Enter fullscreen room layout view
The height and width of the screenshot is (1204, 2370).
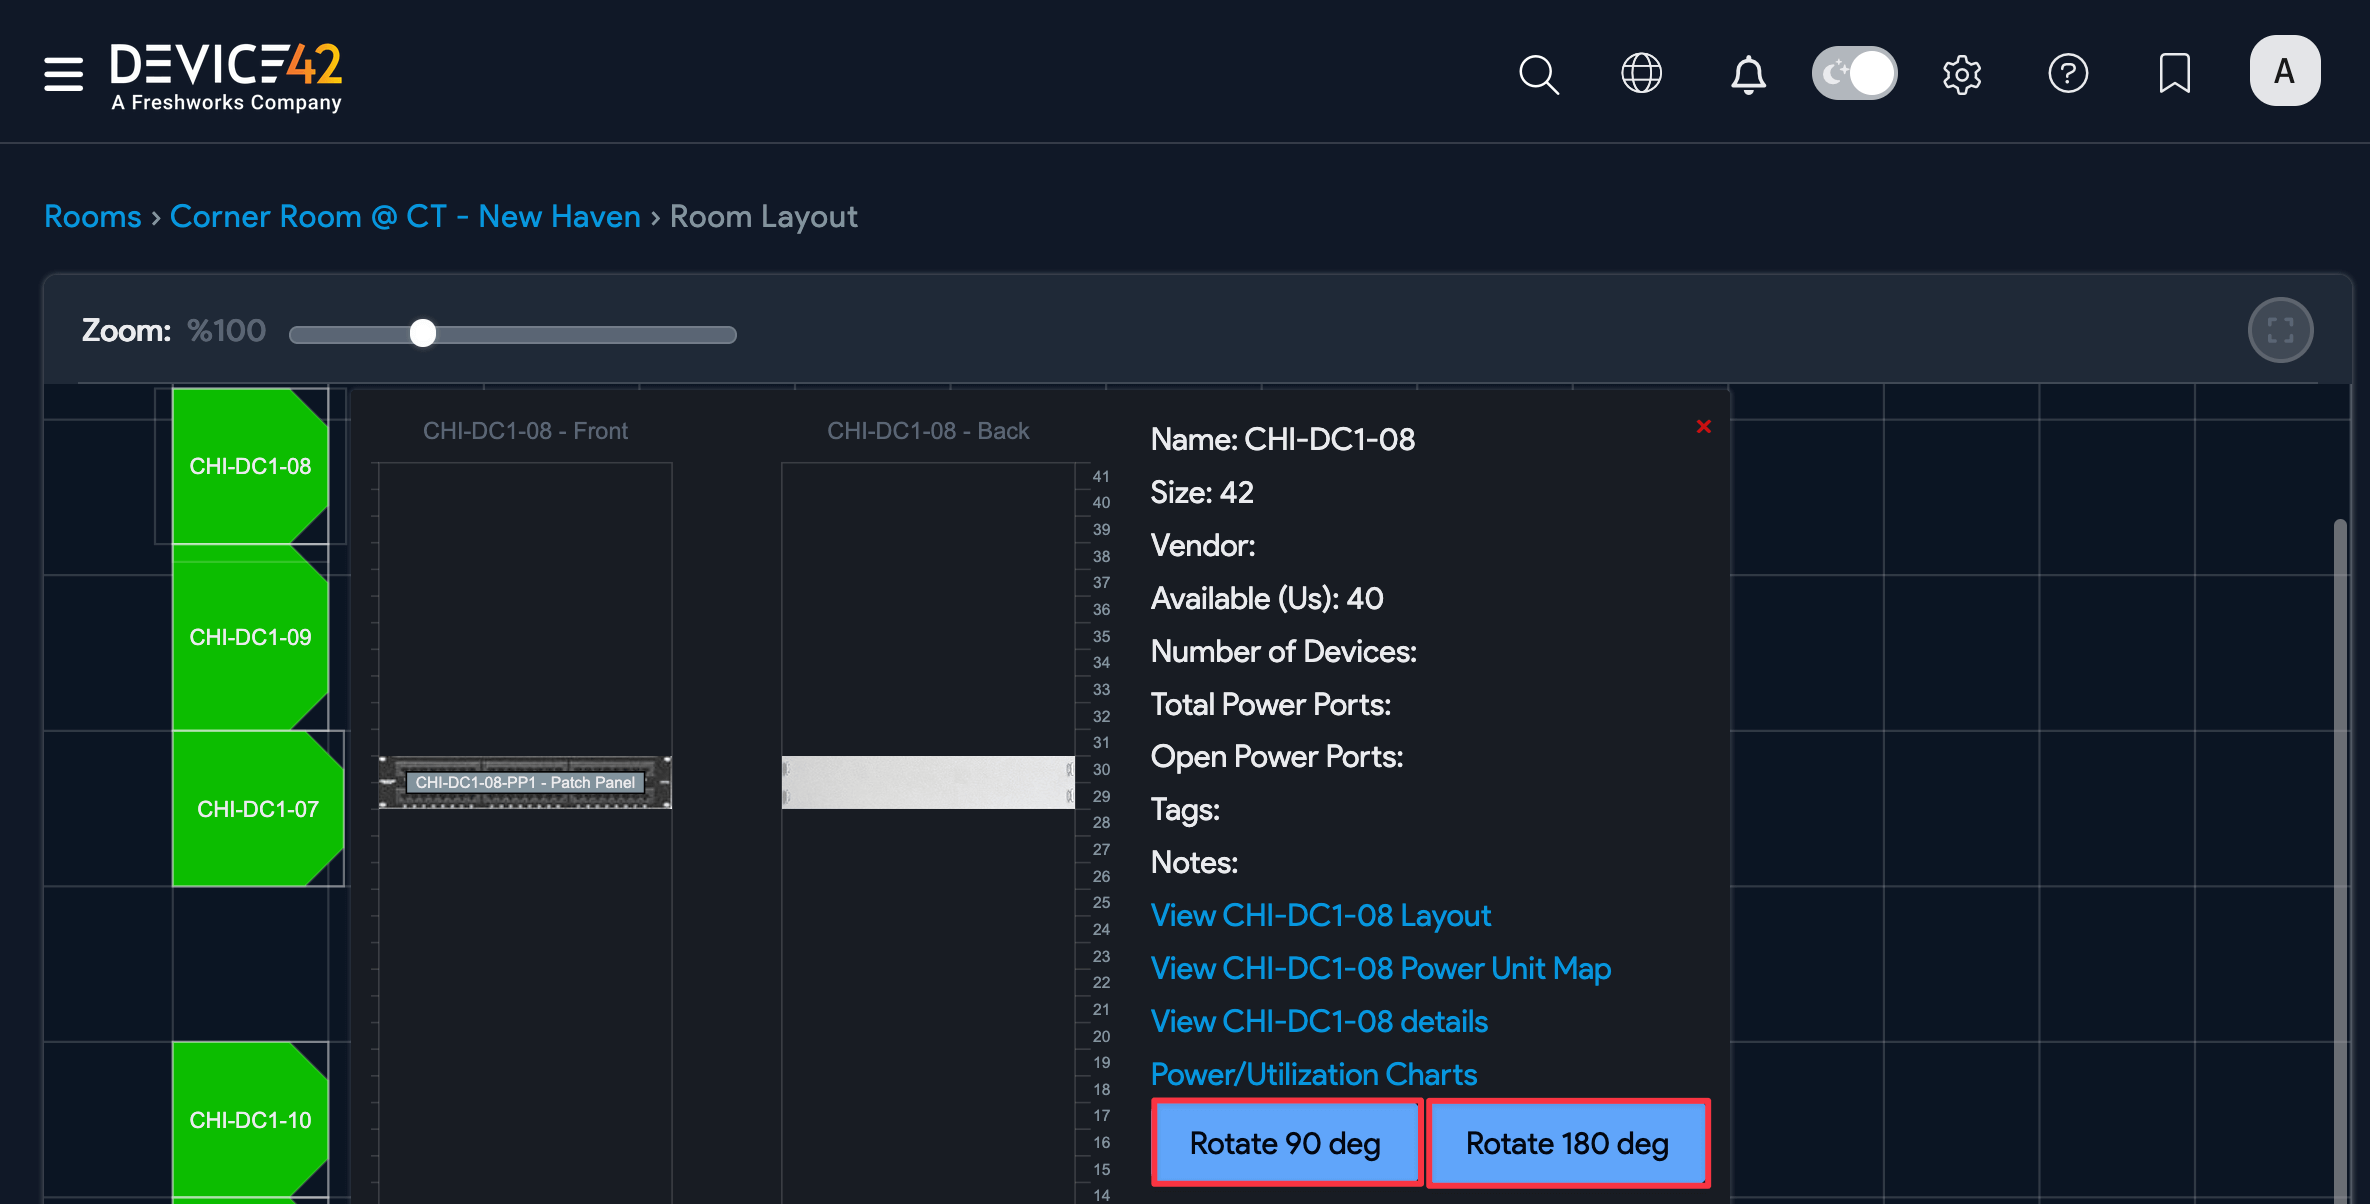2280,330
